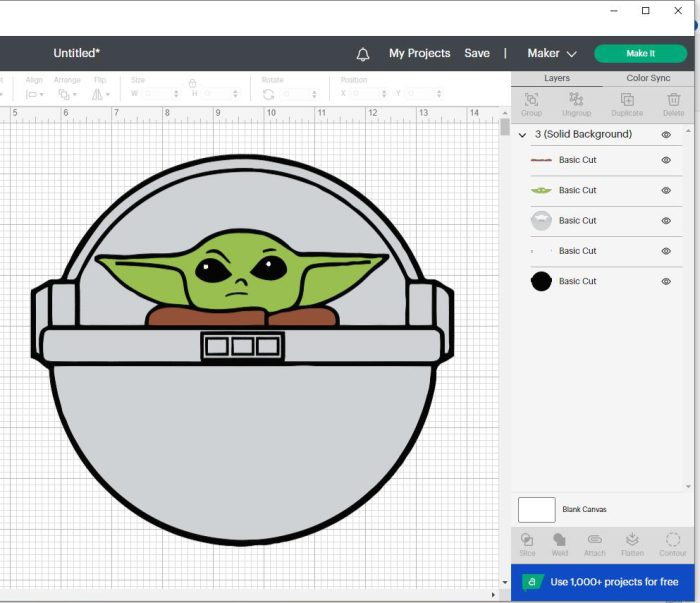Click Use 1,000+ projects for free banner
This screenshot has height=603, width=700.
click(x=603, y=582)
